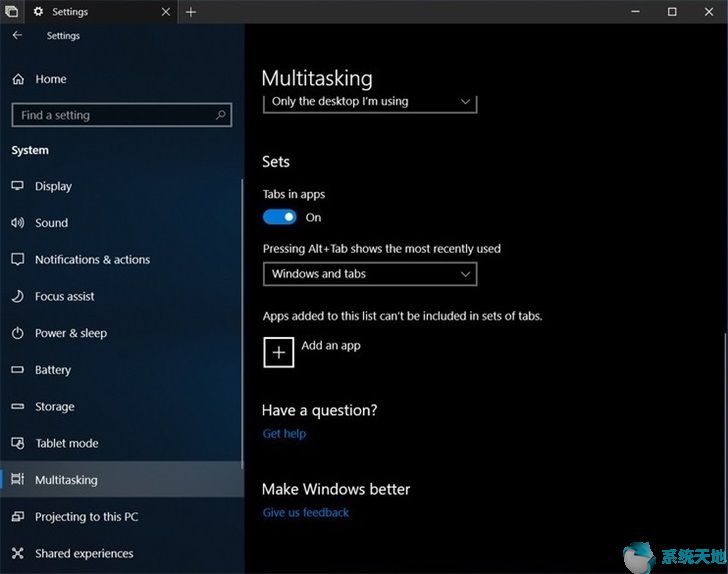This screenshot has height=574, width=728.
Task: Maximize the Settings window
Action: [x=672, y=12]
